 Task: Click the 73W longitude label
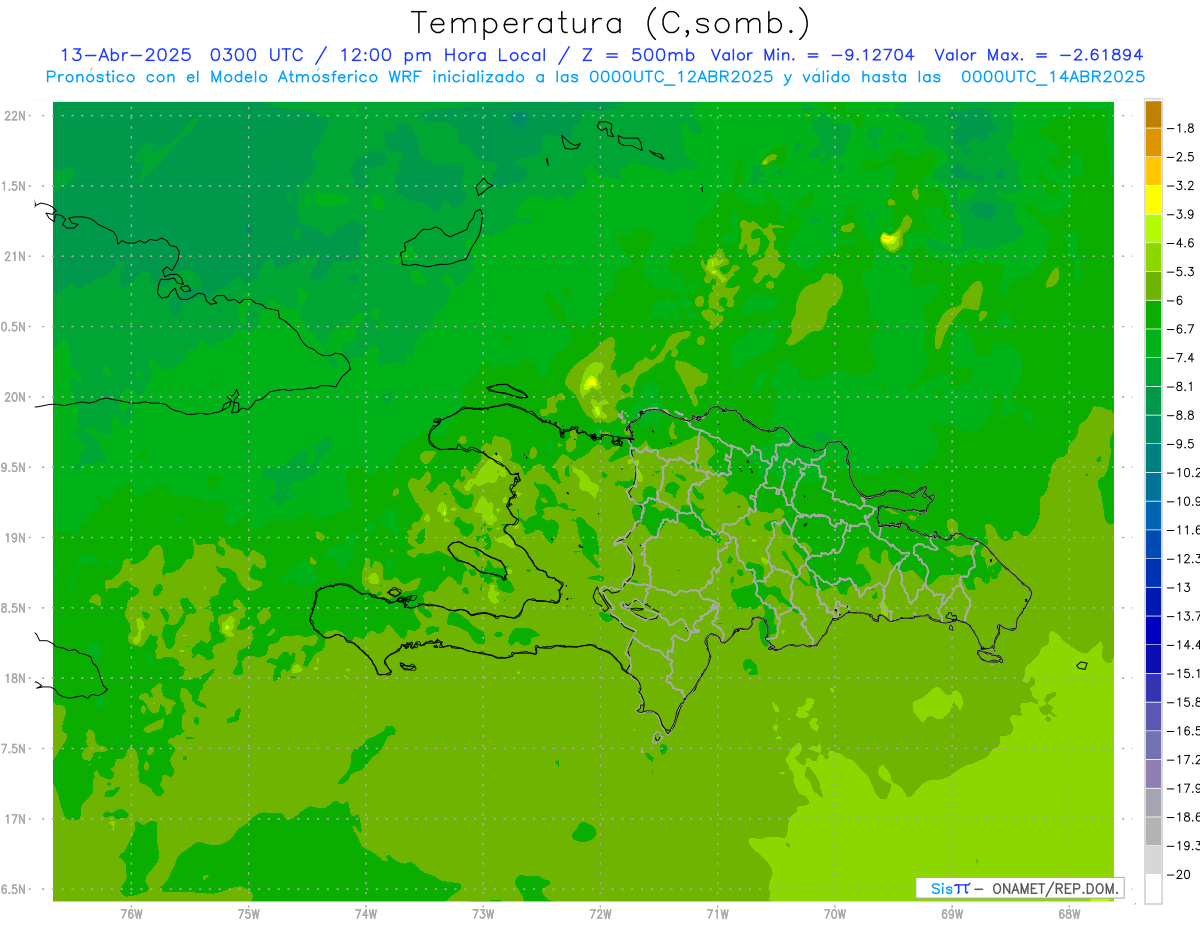483,914
